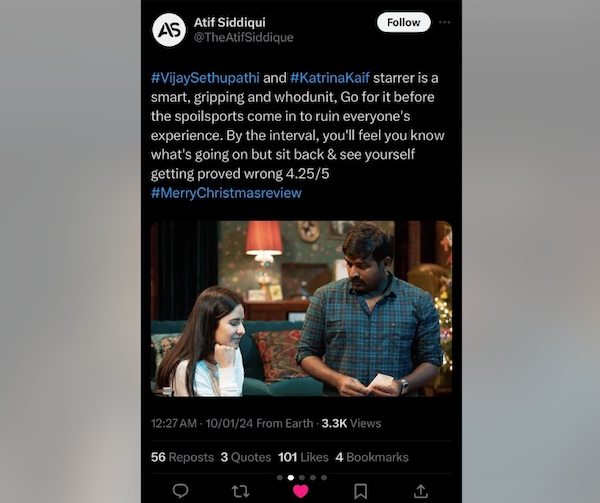View the 3 Quotes list
The width and height of the screenshot is (600, 503).
coord(246,457)
